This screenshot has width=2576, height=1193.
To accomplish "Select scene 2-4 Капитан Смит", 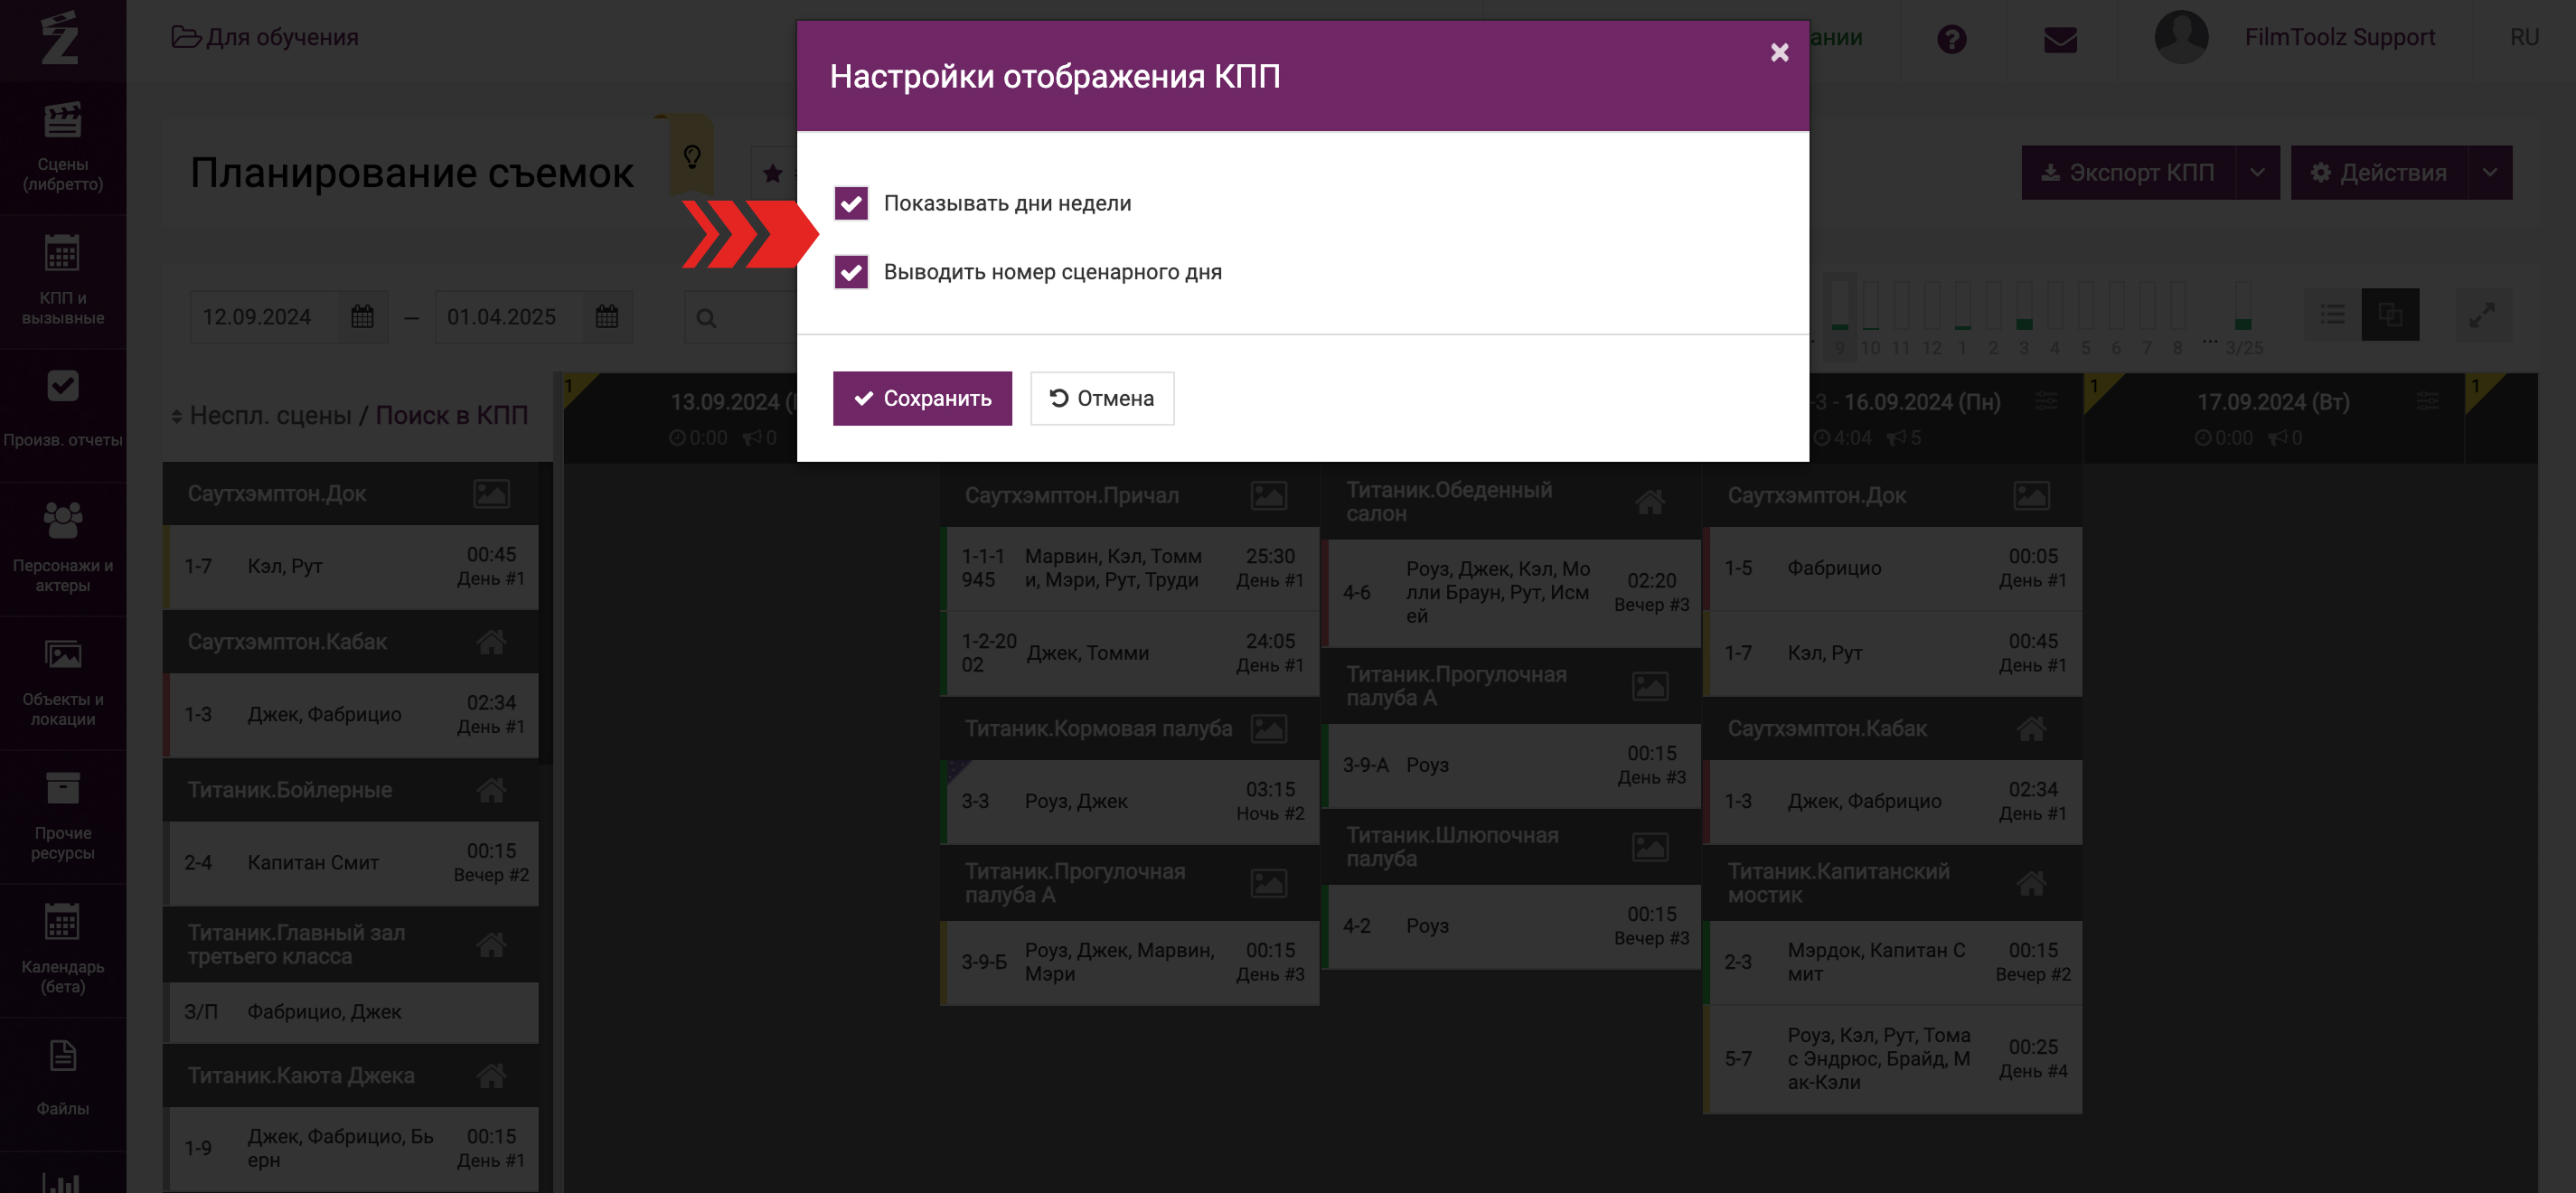I will click(351, 863).
